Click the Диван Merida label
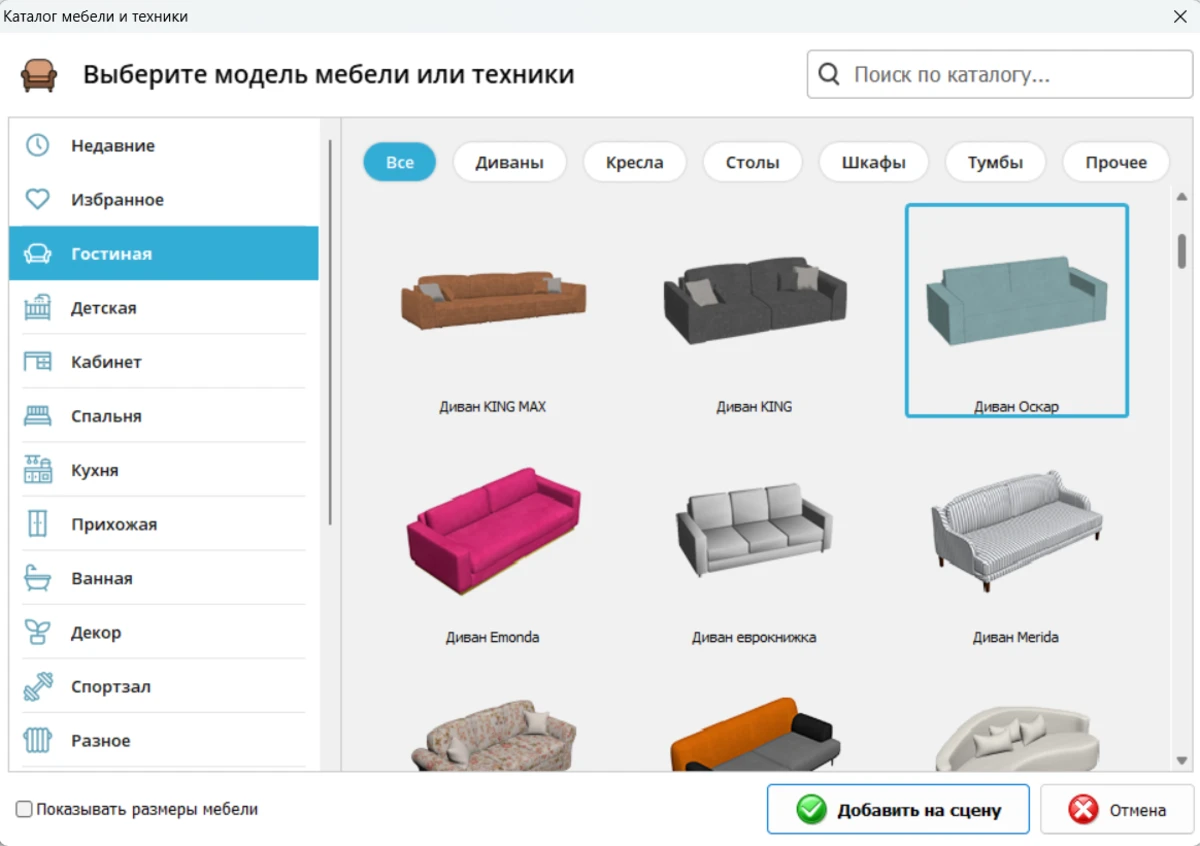This screenshot has width=1200, height=846. tap(1016, 637)
